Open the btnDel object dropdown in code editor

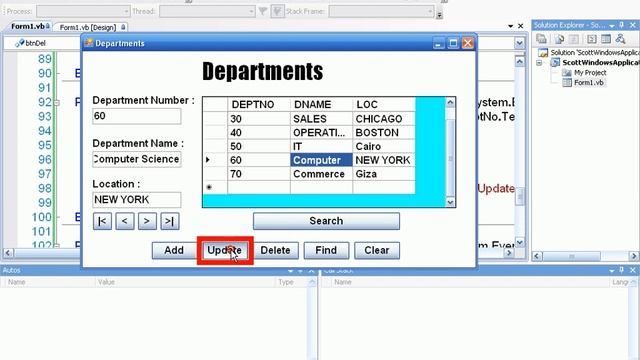tap(42, 43)
